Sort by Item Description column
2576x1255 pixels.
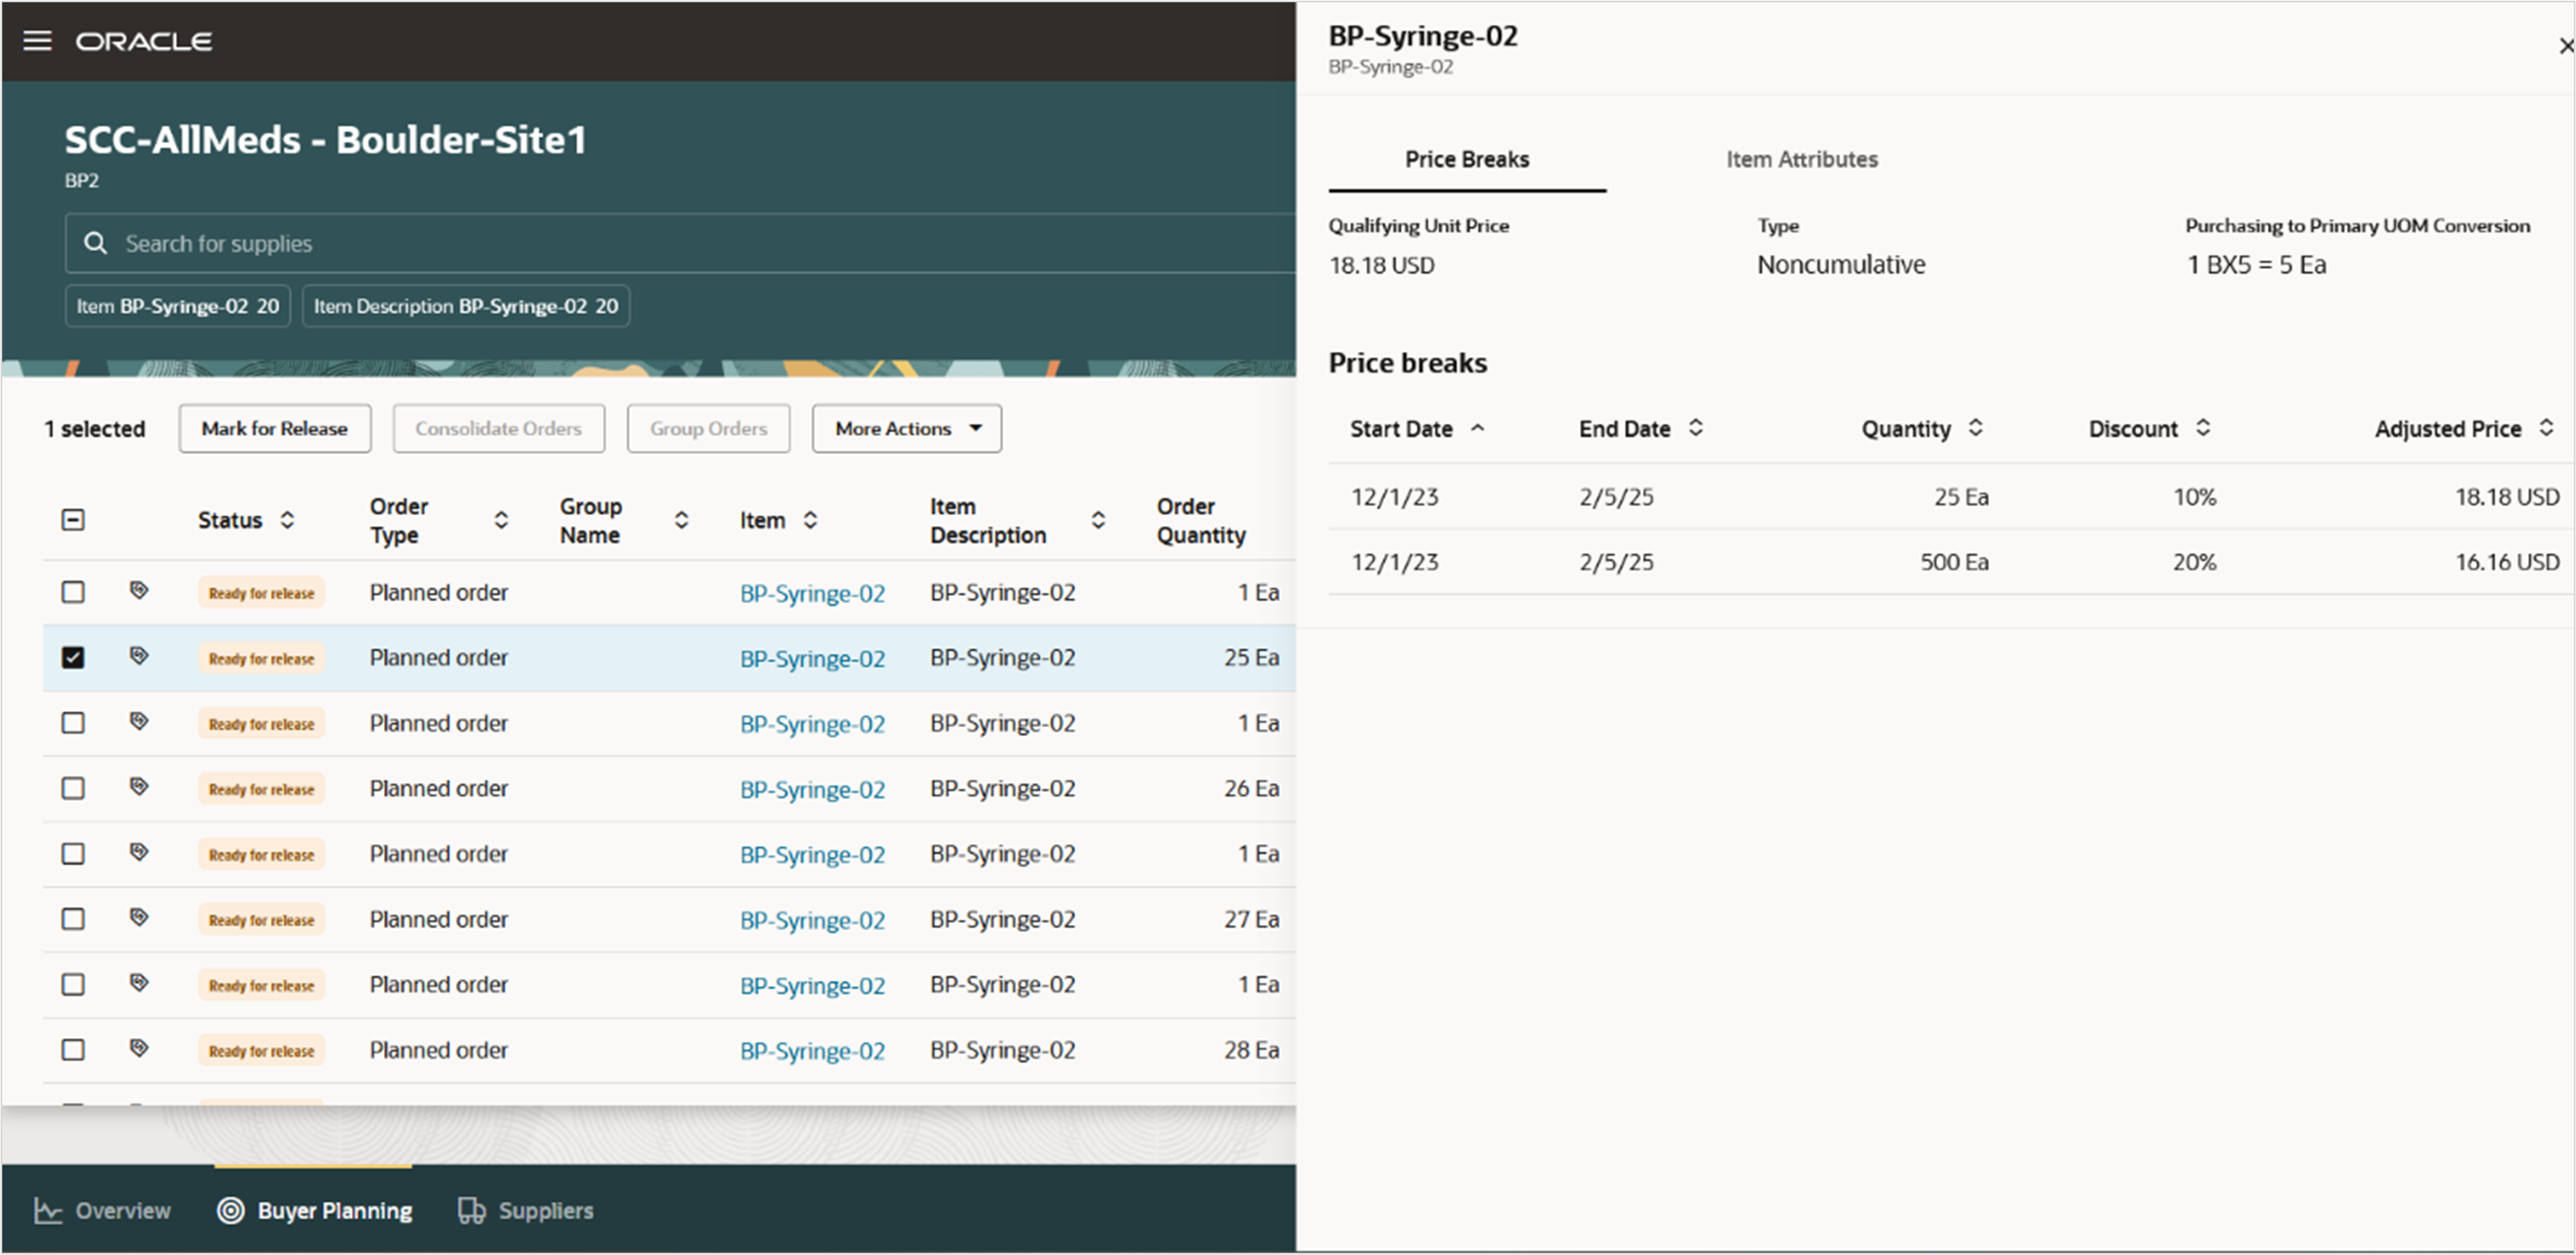click(1098, 520)
